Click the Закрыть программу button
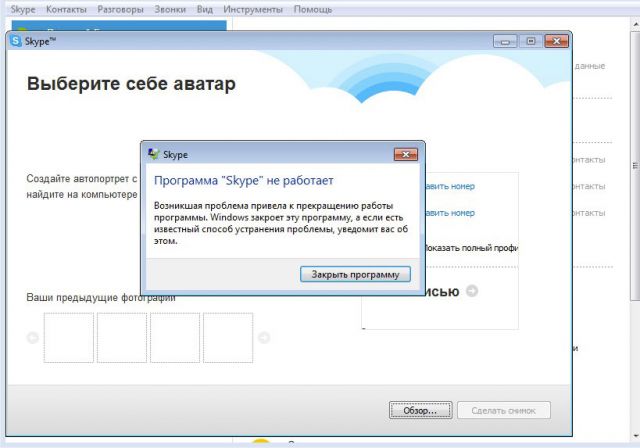 tap(355, 274)
